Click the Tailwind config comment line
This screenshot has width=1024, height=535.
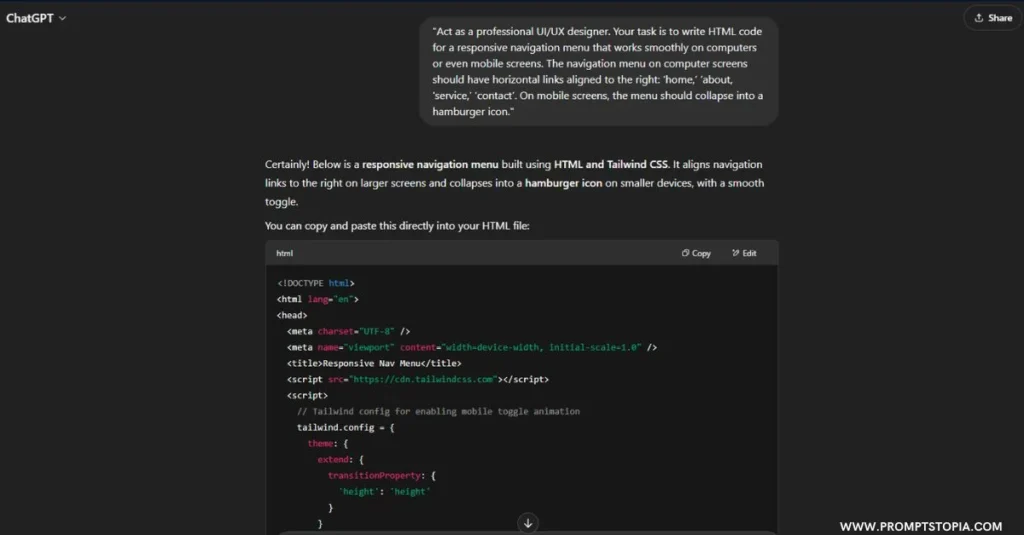click(438, 412)
